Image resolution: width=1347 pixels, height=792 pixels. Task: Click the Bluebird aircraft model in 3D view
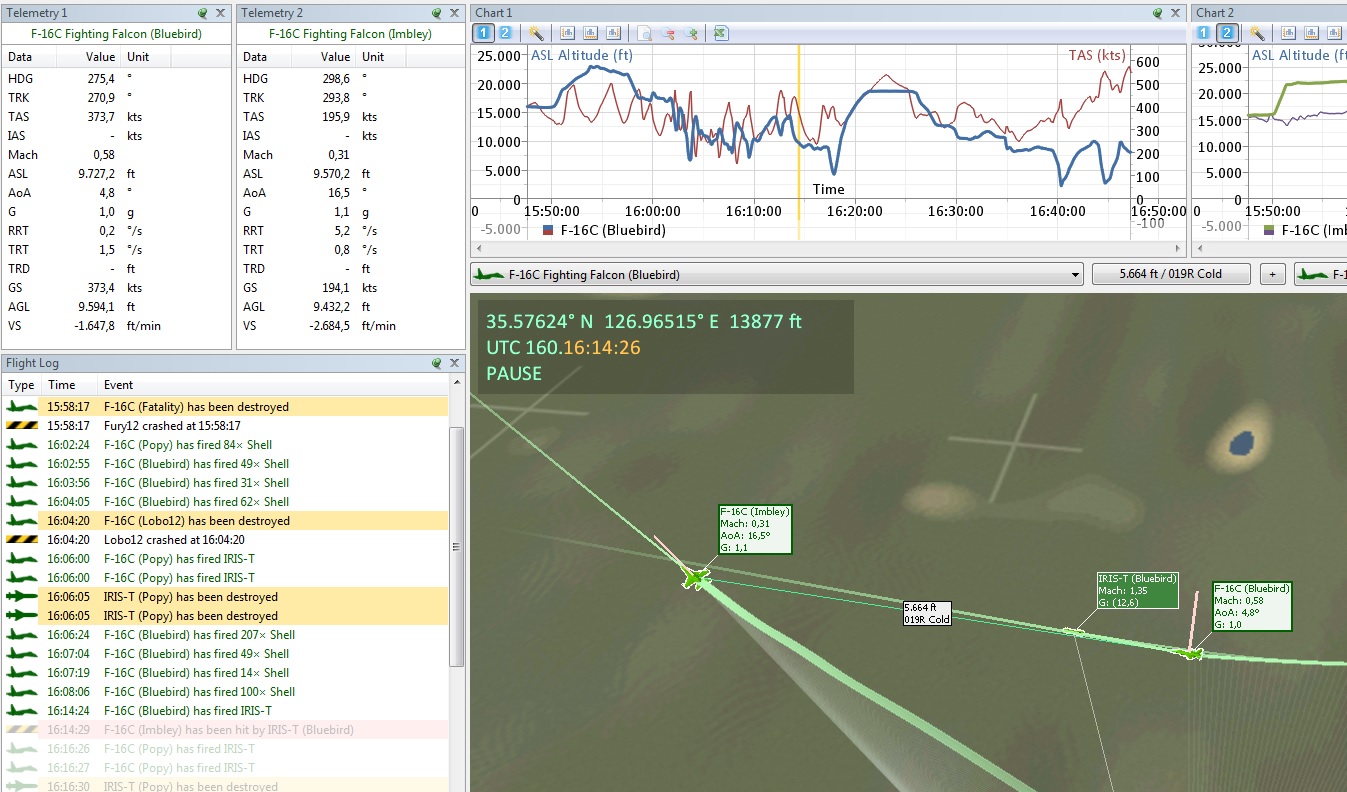(1190, 654)
